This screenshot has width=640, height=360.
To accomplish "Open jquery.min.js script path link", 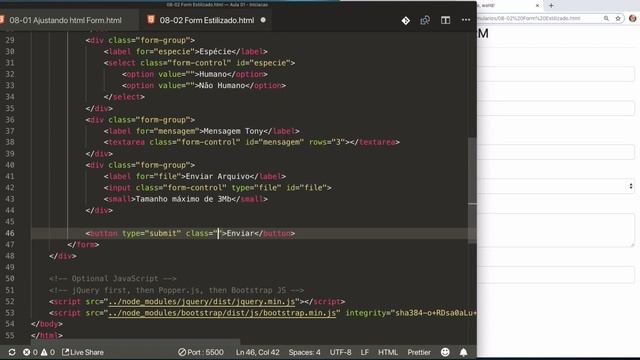I will pos(202,302).
